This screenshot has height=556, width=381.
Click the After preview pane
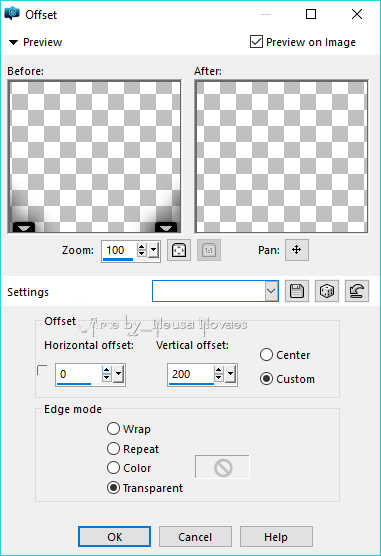(x=281, y=156)
